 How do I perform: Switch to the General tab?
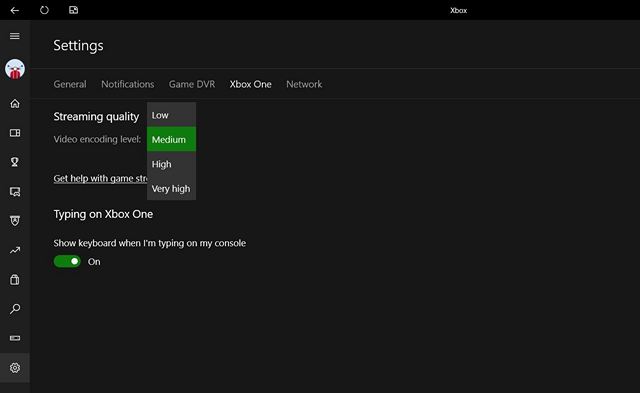coord(70,84)
